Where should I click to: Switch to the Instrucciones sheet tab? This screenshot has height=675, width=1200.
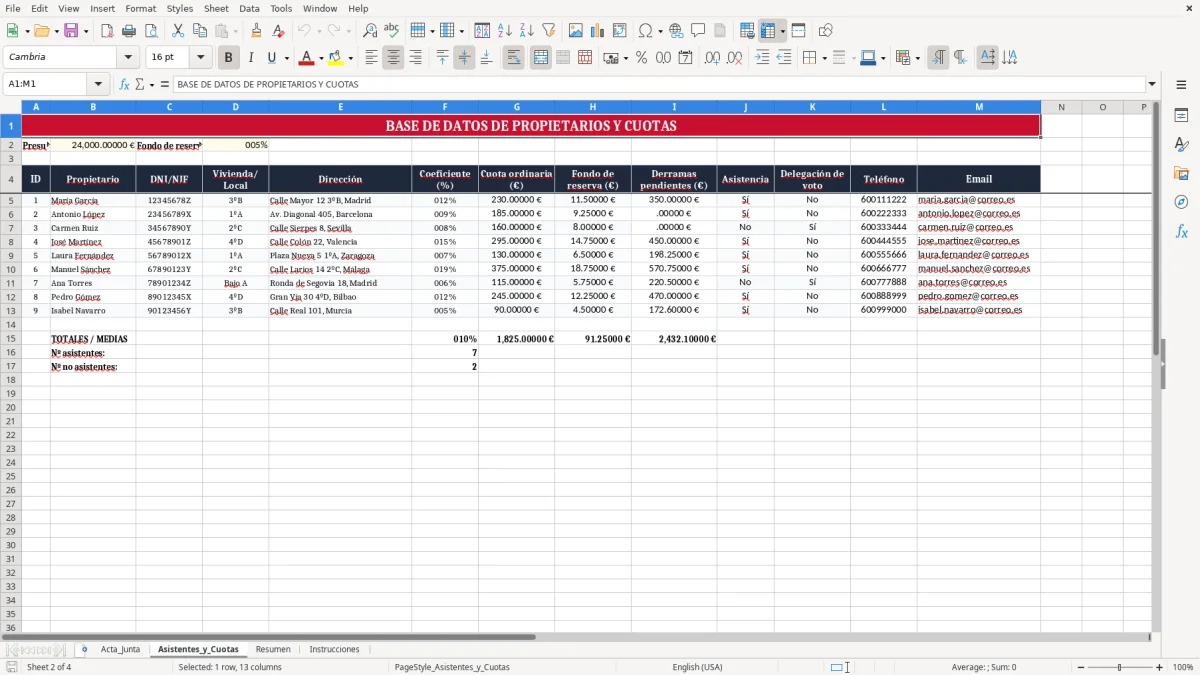[334, 649]
